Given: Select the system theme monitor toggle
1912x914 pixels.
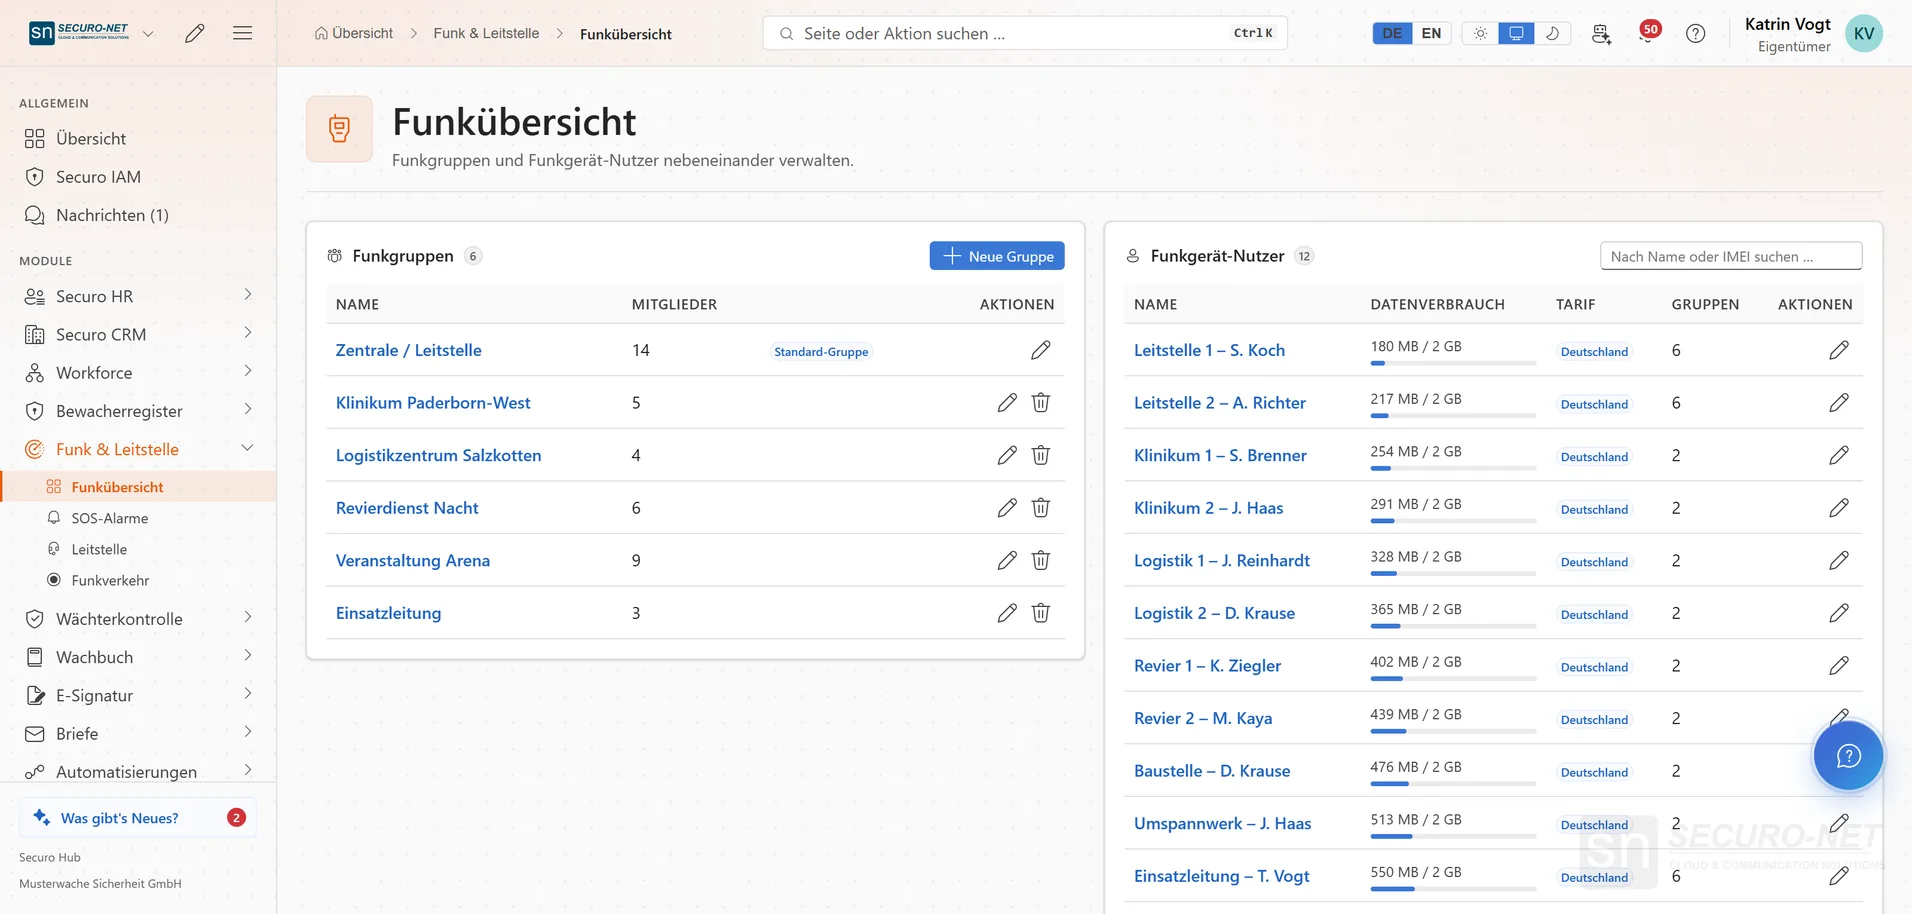Looking at the screenshot, I should (x=1516, y=33).
